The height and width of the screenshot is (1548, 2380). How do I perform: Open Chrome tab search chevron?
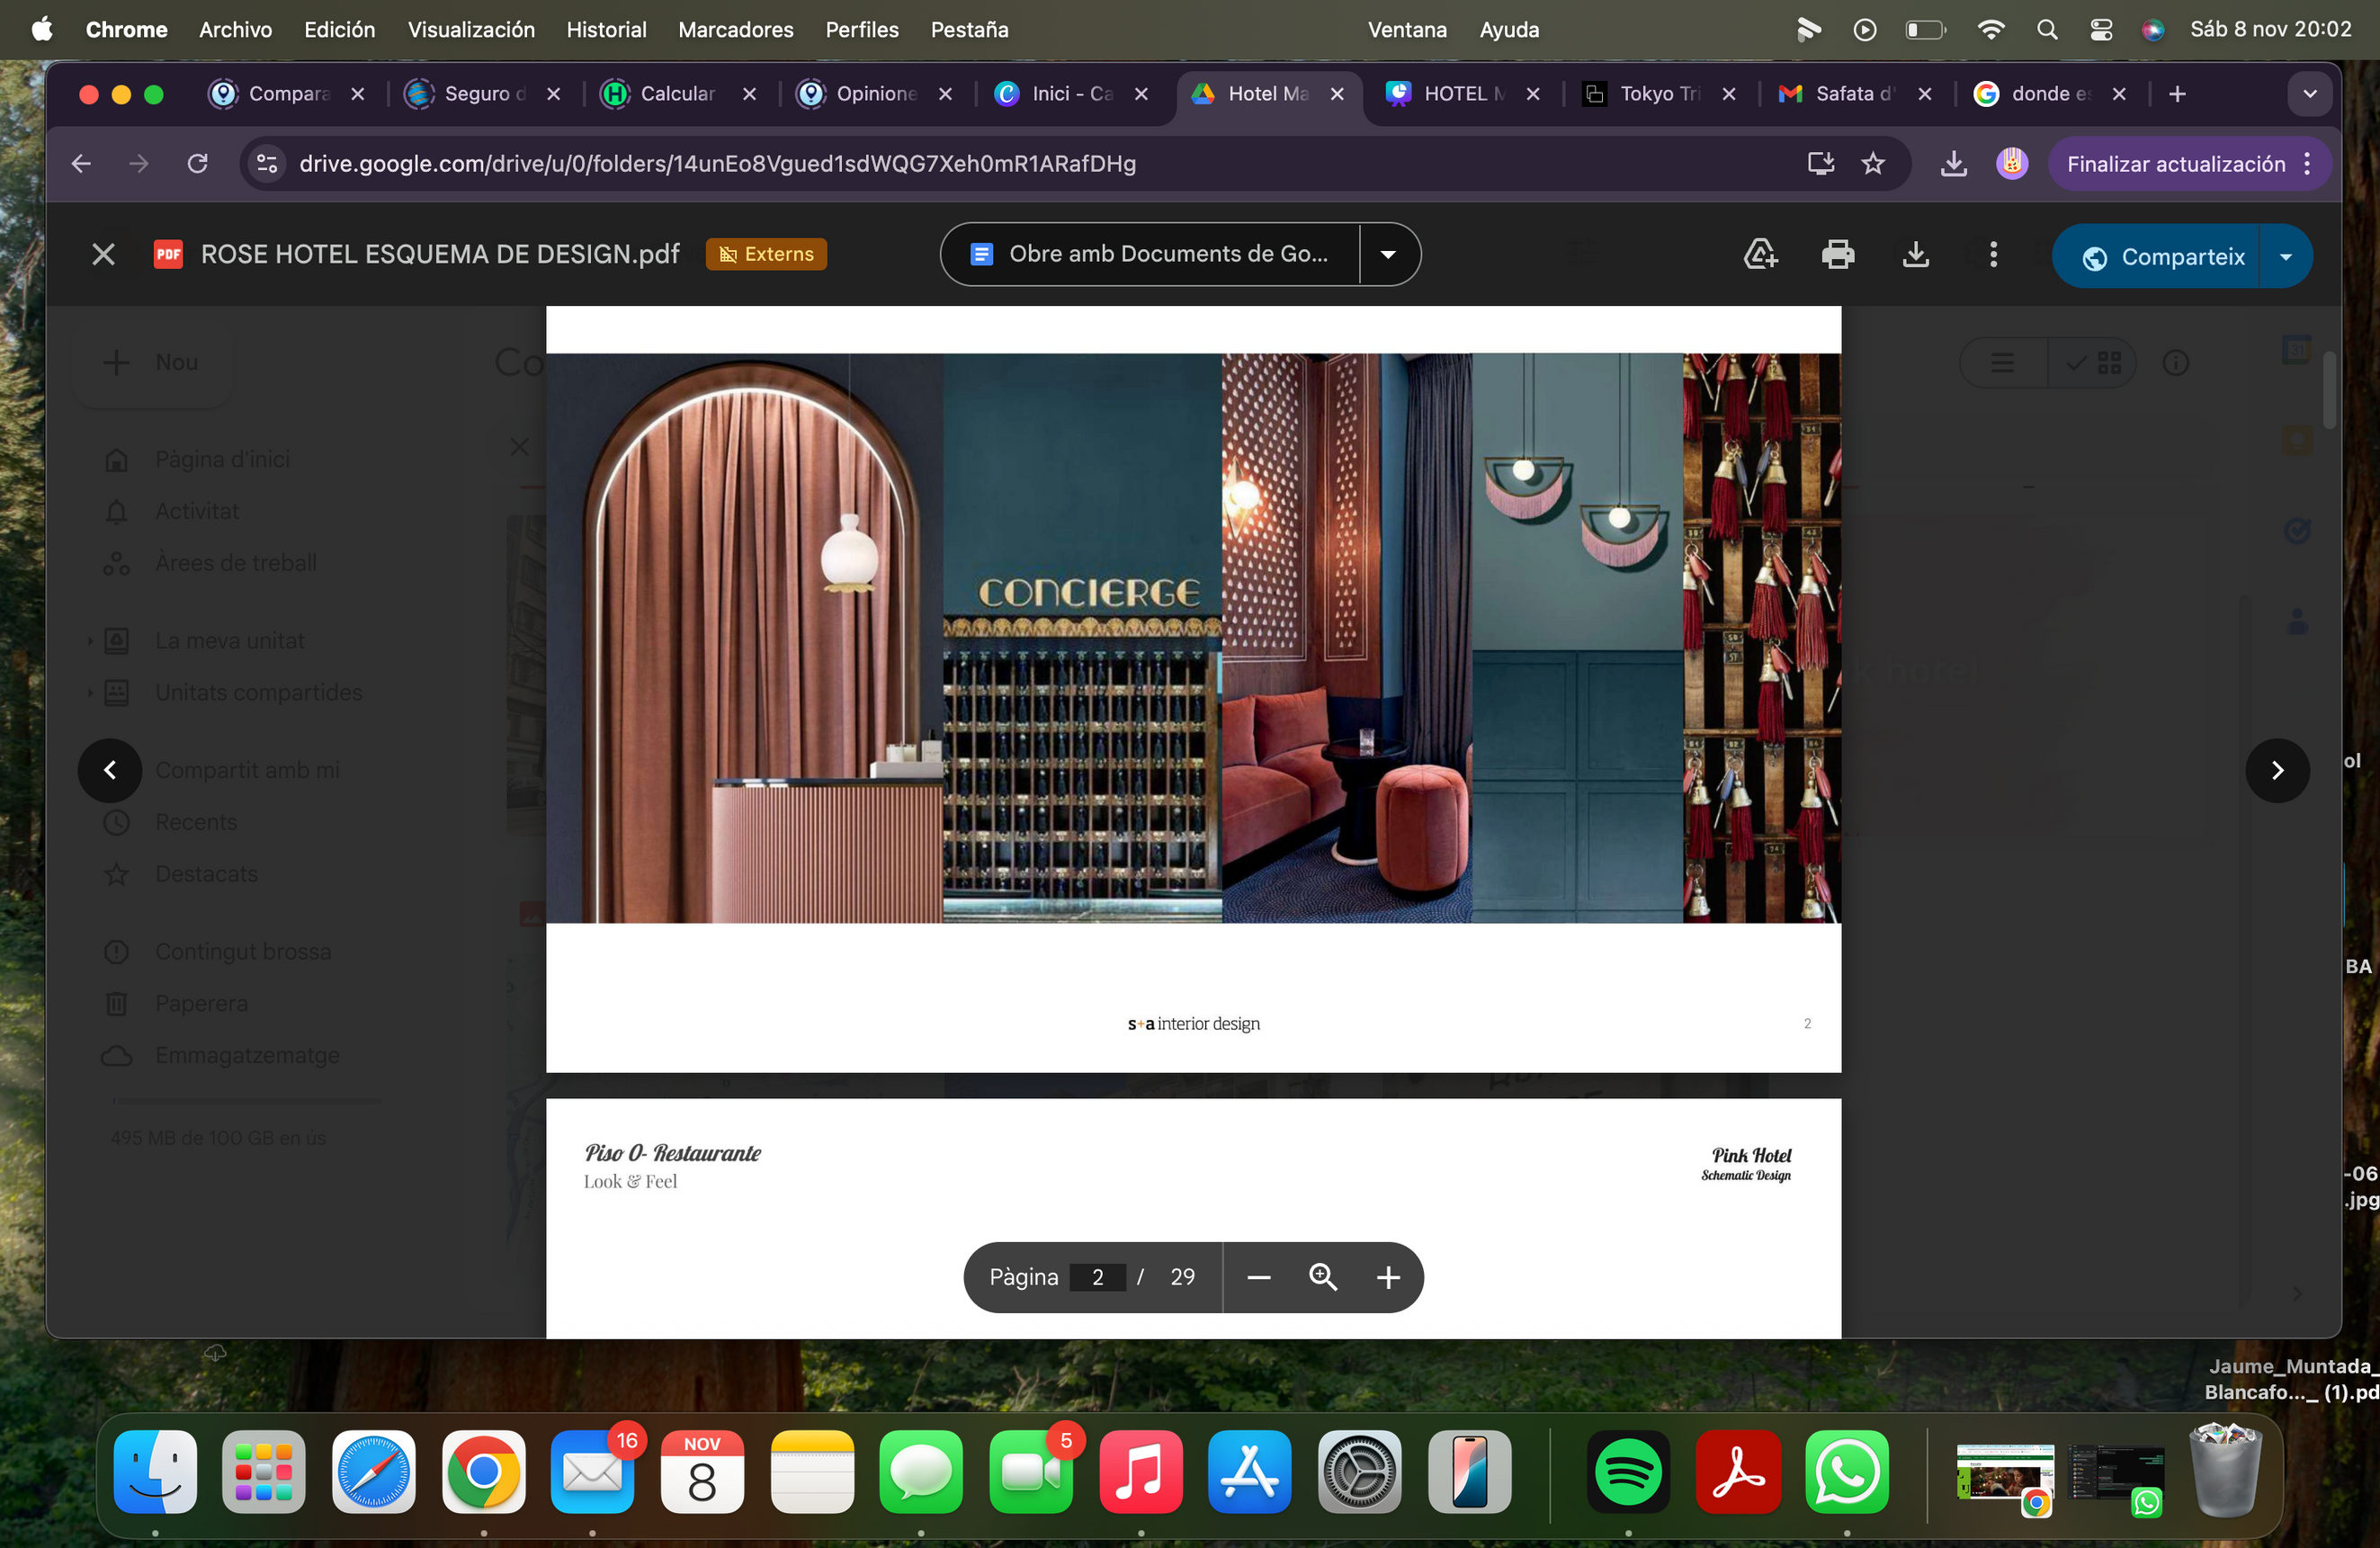pos(2310,93)
